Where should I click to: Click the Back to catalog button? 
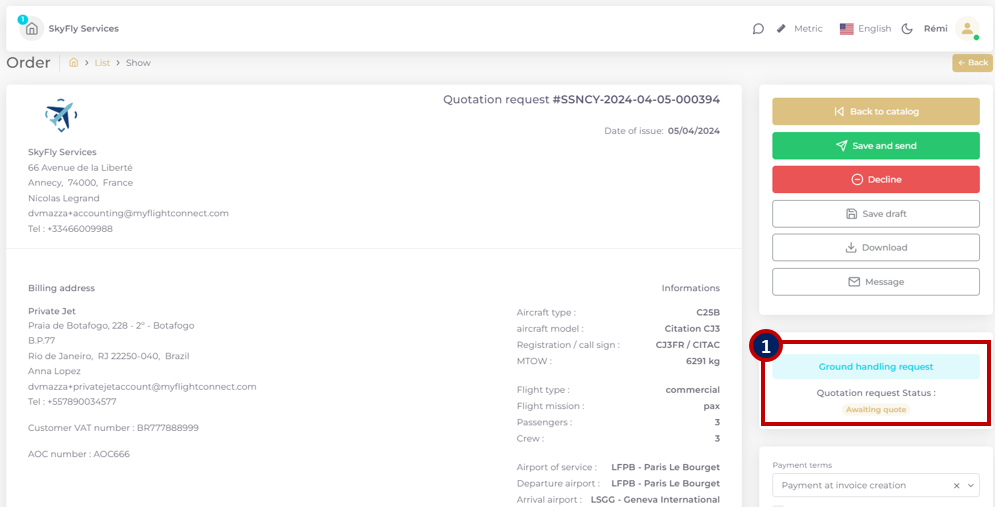(876, 112)
